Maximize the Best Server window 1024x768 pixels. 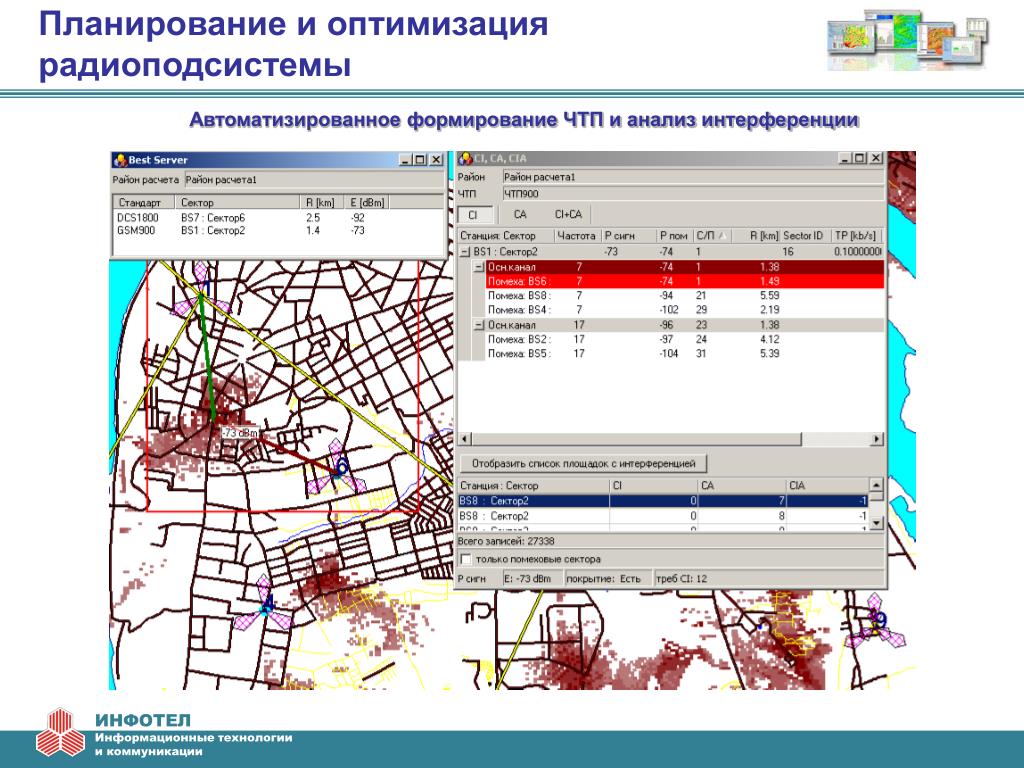coord(420,160)
